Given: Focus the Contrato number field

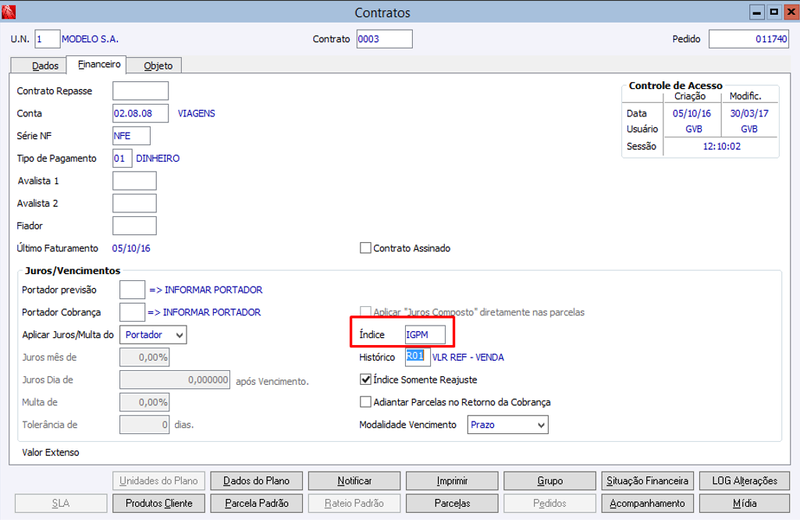Looking at the screenshot, I should click(x=384, y=39).
